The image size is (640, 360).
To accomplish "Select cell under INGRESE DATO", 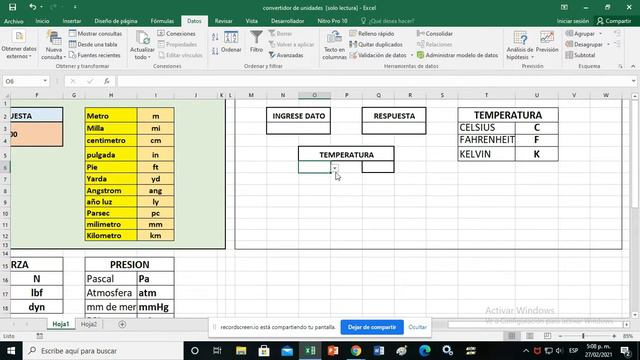I will coord(298,128).
